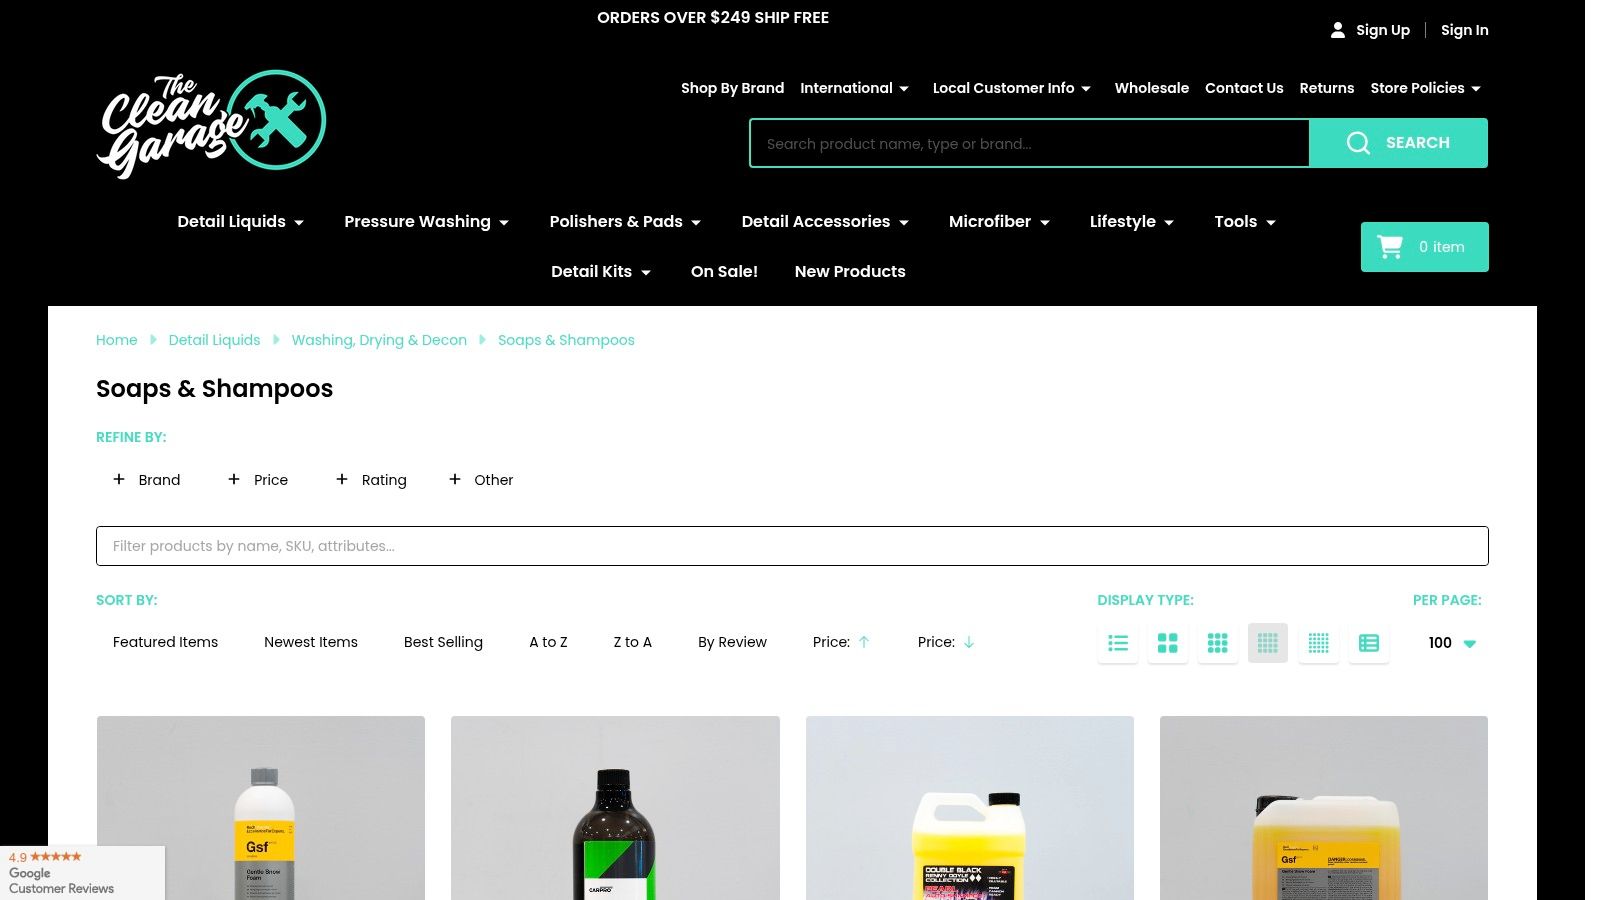Open New Products section
The height and width of the screenshot is (900, 1600).
850,272
